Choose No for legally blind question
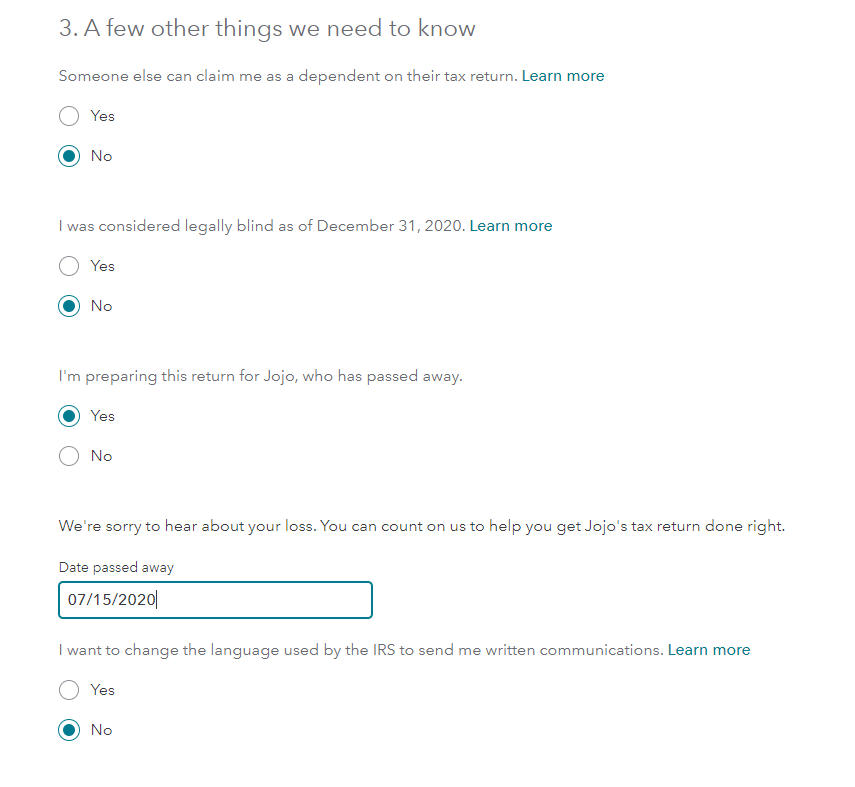The image size is (855, 787). (x=69, y=306)
